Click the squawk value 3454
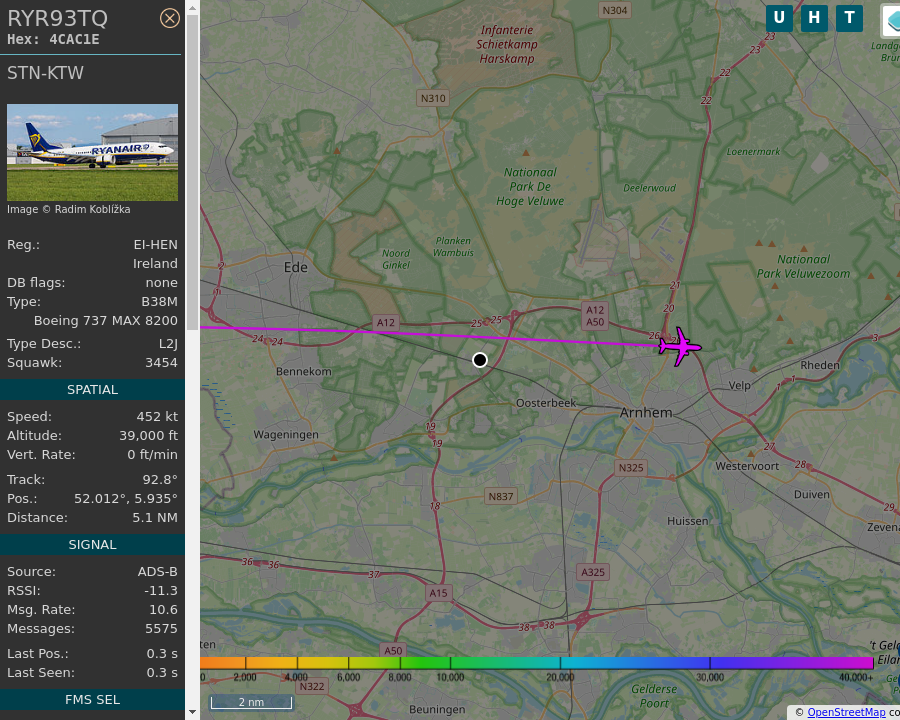Screen dimensions: 900x720 point(161,362)
